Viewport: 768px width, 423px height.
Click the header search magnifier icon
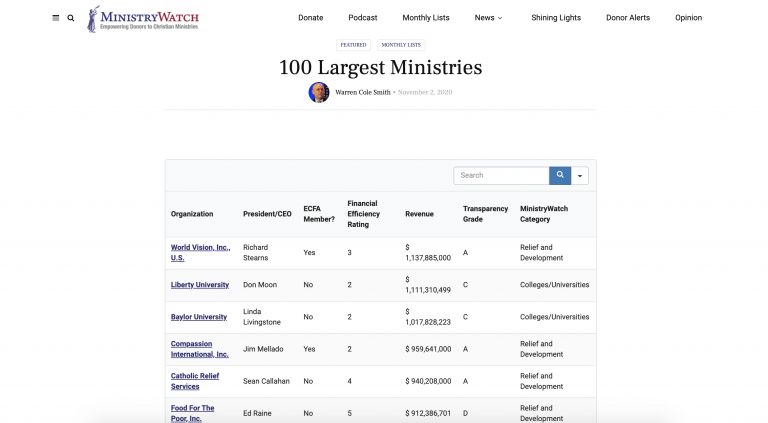click(x=71, y=18)
